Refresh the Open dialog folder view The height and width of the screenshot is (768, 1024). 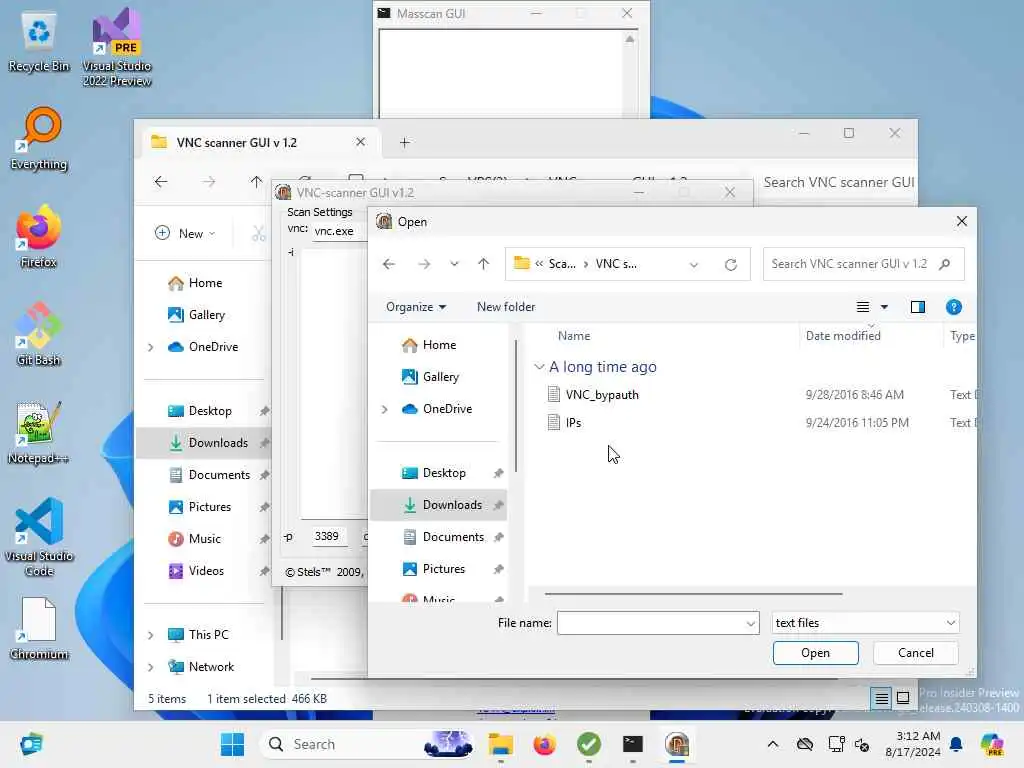click(731, 264)
